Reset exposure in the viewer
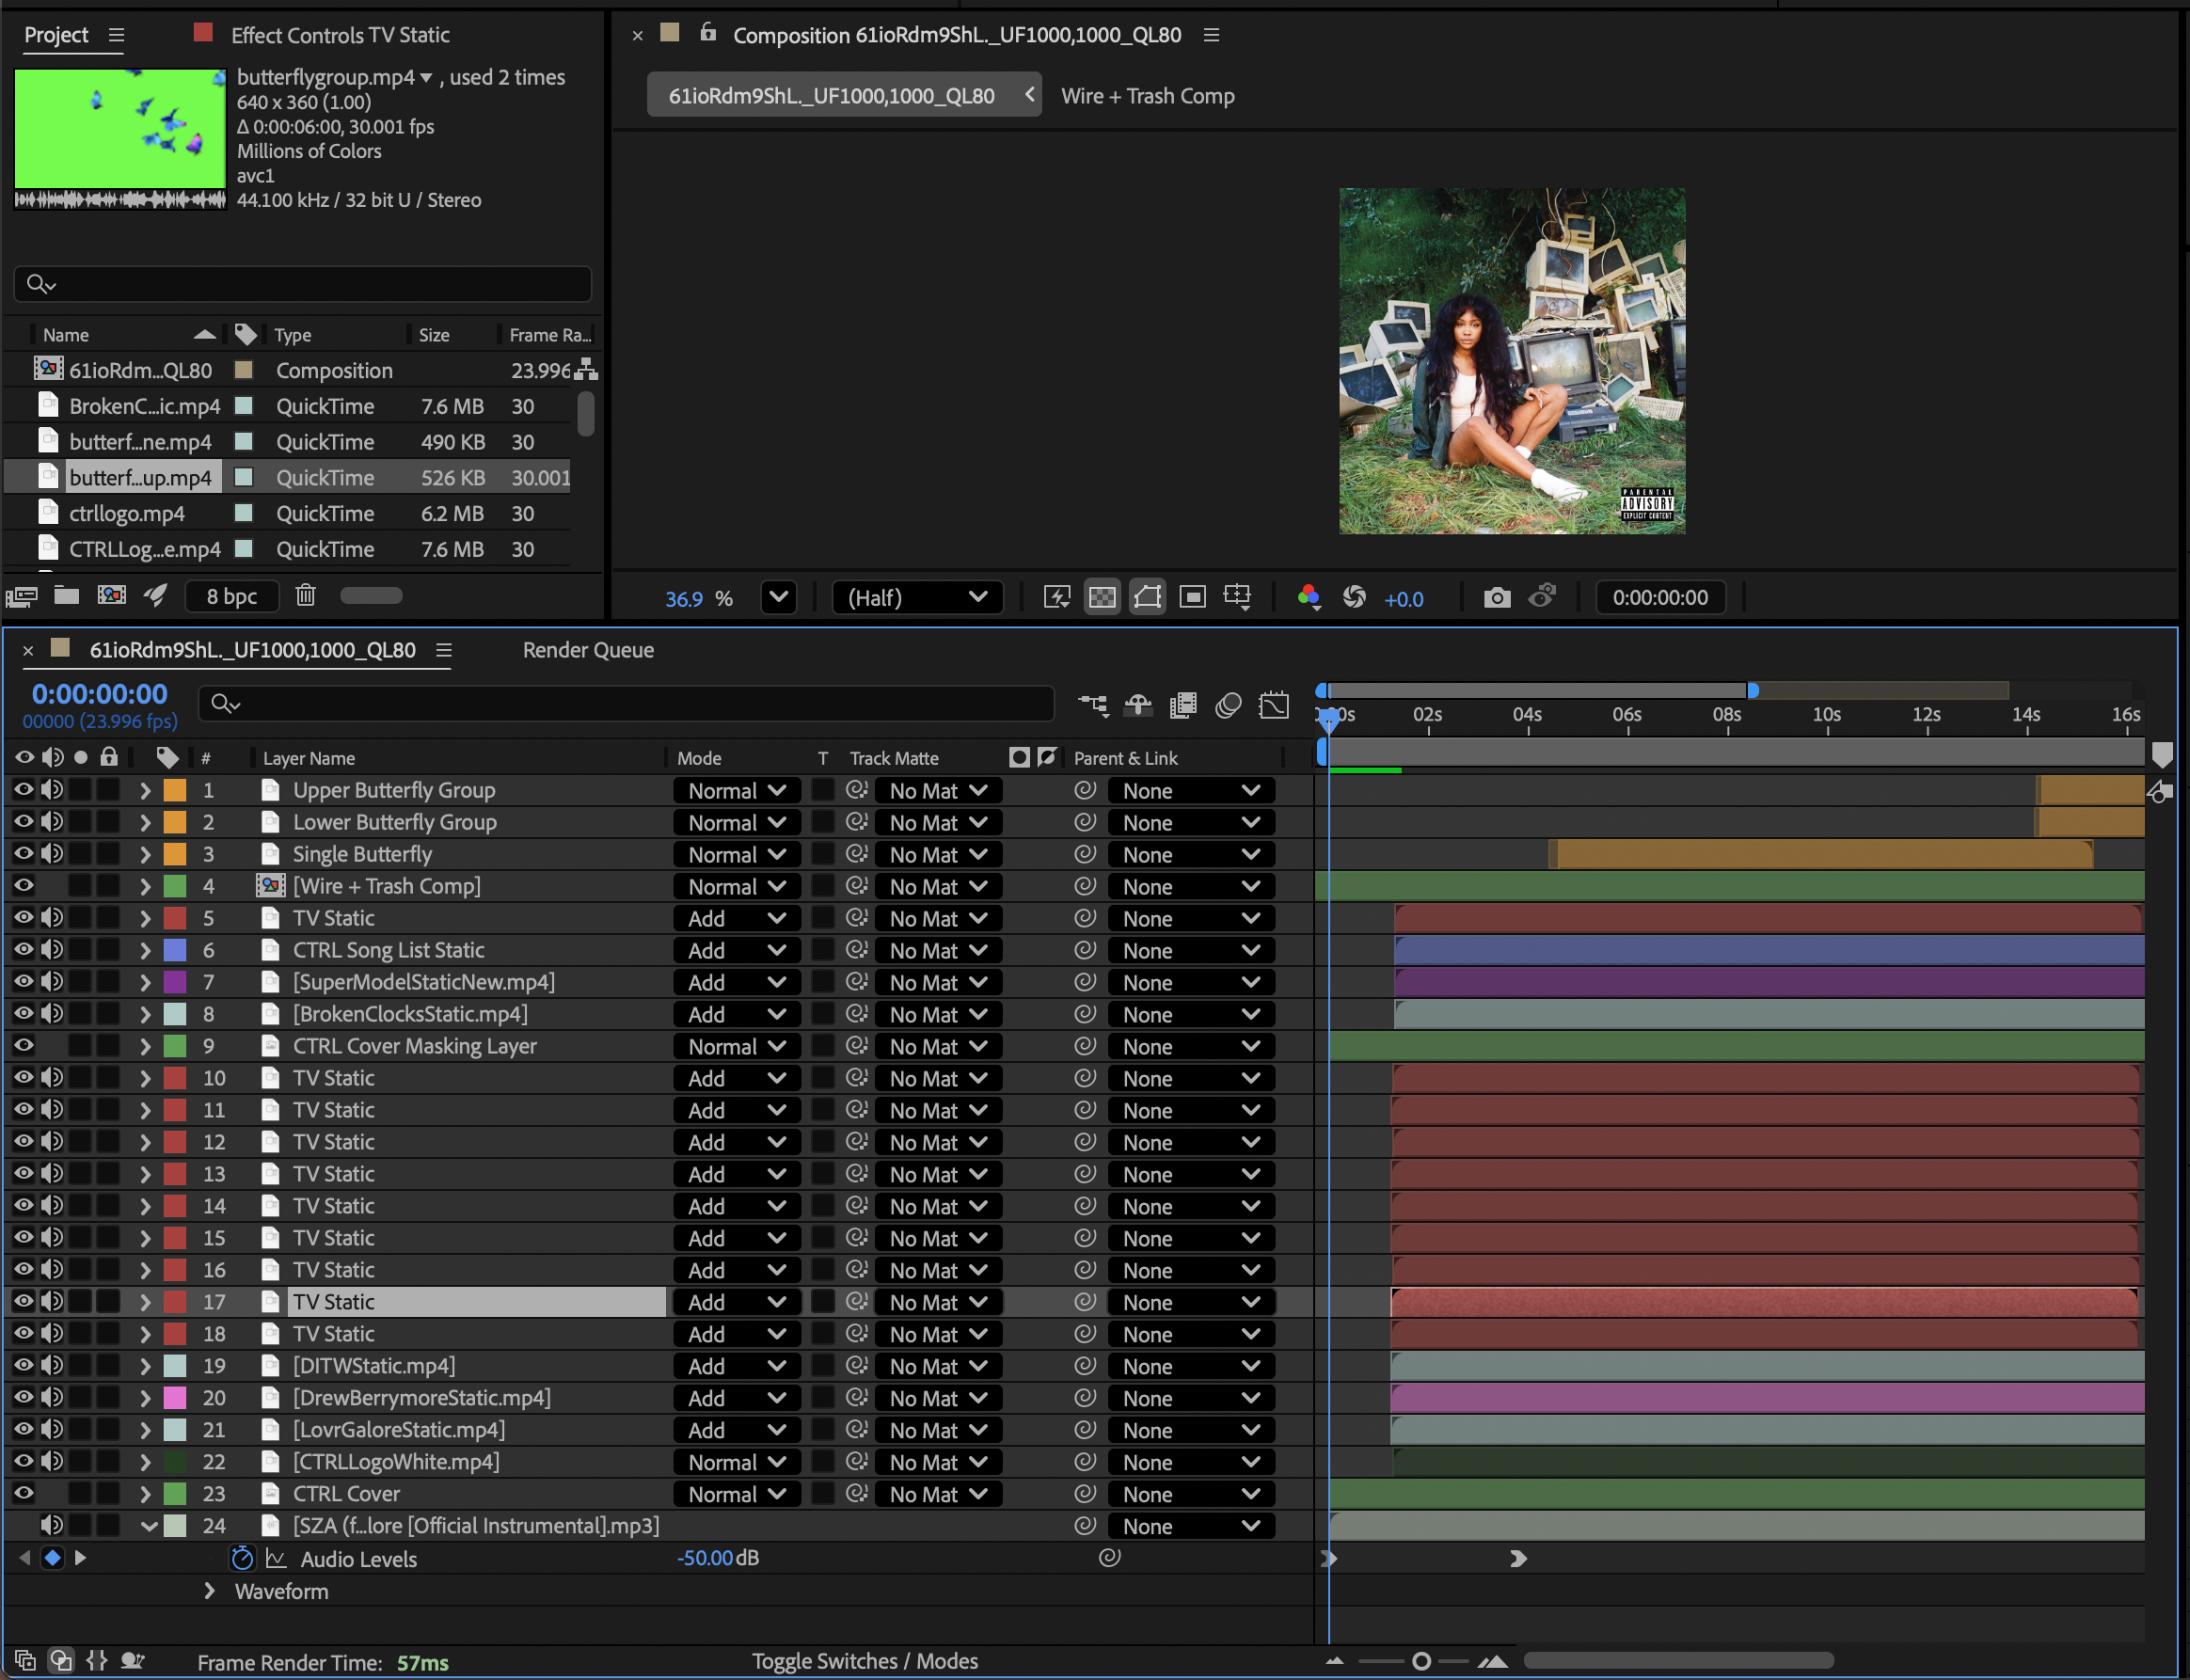The image size is (2190, 1680). pyautogui.click(x=1354, y=598)
